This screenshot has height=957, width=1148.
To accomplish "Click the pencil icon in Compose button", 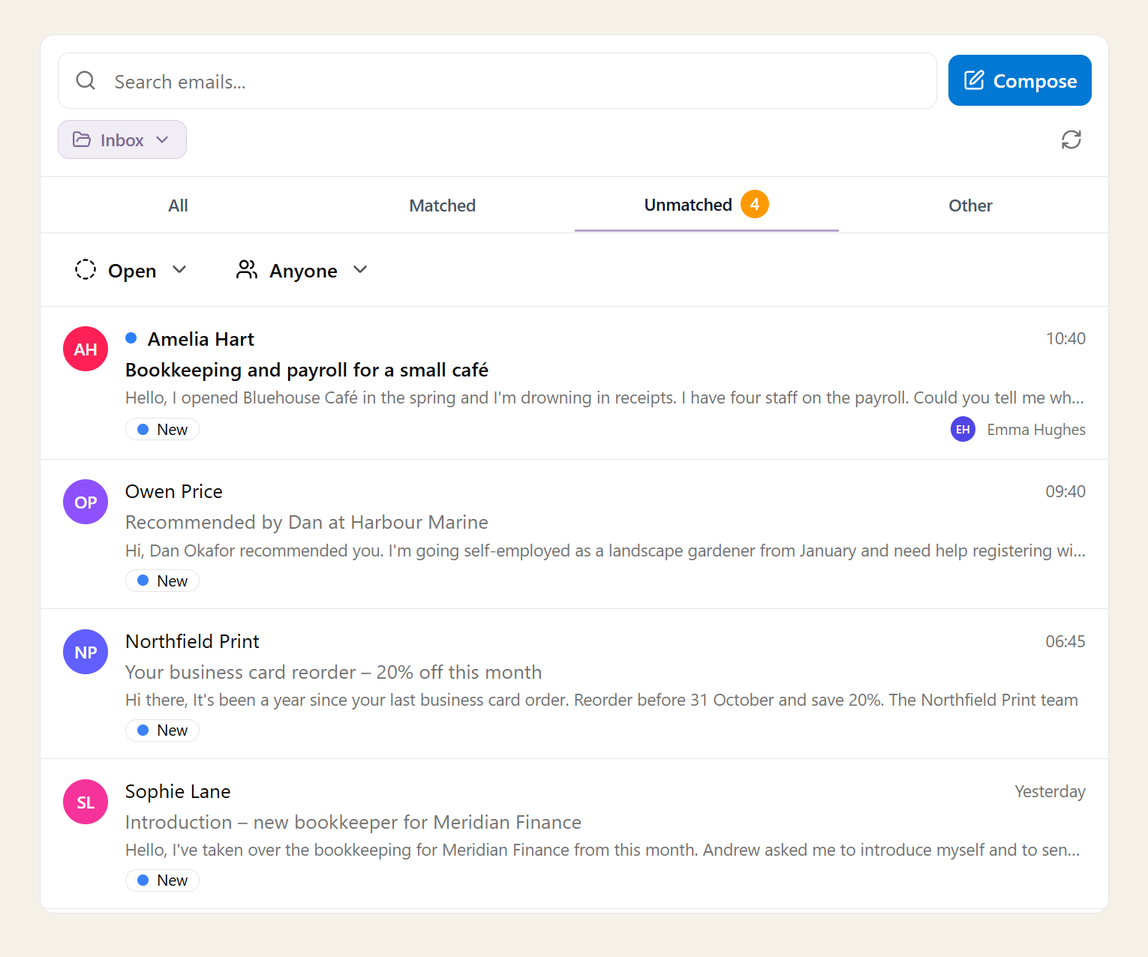I will (974, 80).
